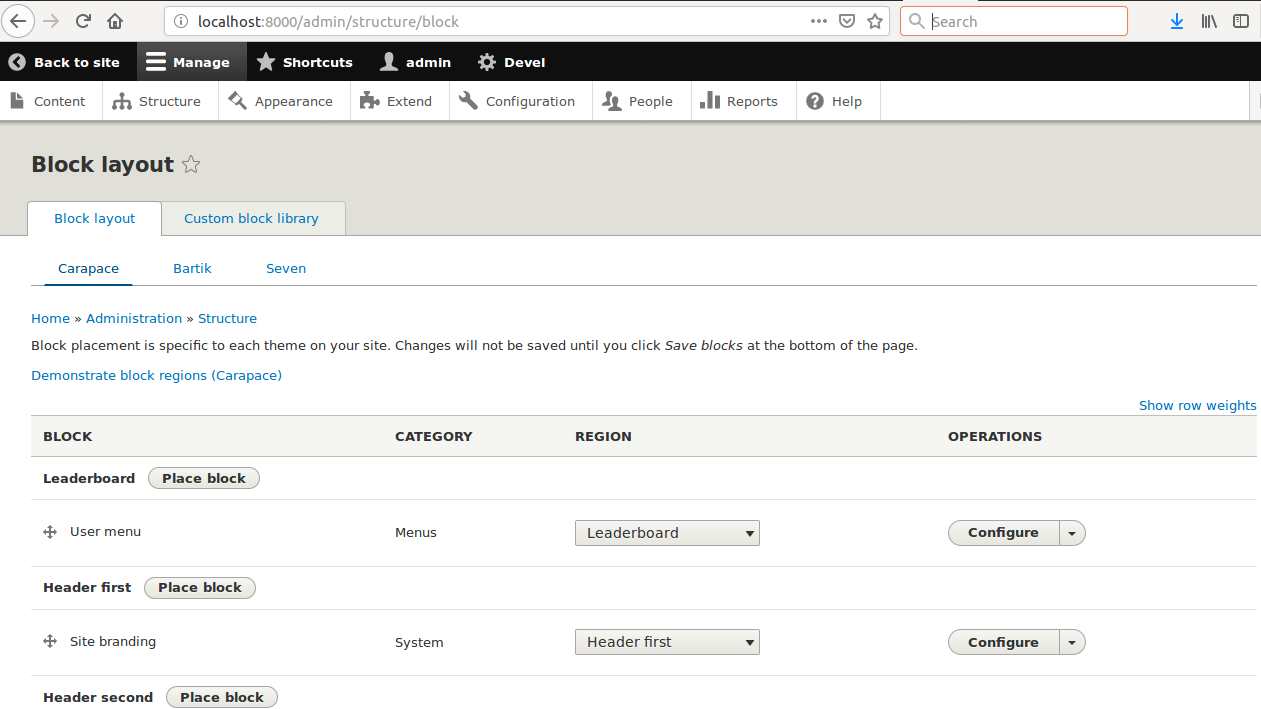Click the Configure button for Site branding
The width and height of the screenshot is (1261, 709).
[x=1003, y=642]
